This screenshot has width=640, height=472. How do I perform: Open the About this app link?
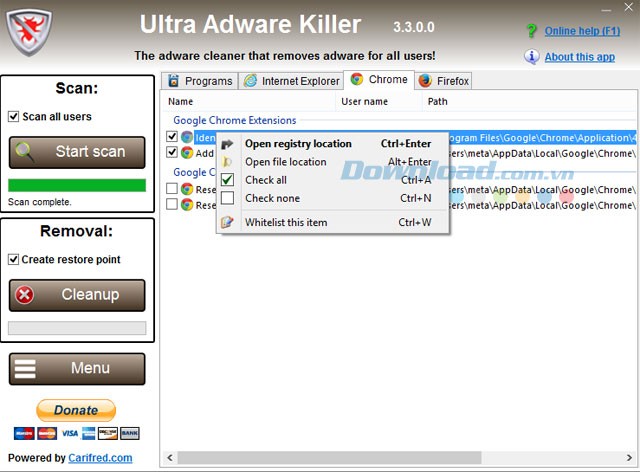click(x=580, y=57)
